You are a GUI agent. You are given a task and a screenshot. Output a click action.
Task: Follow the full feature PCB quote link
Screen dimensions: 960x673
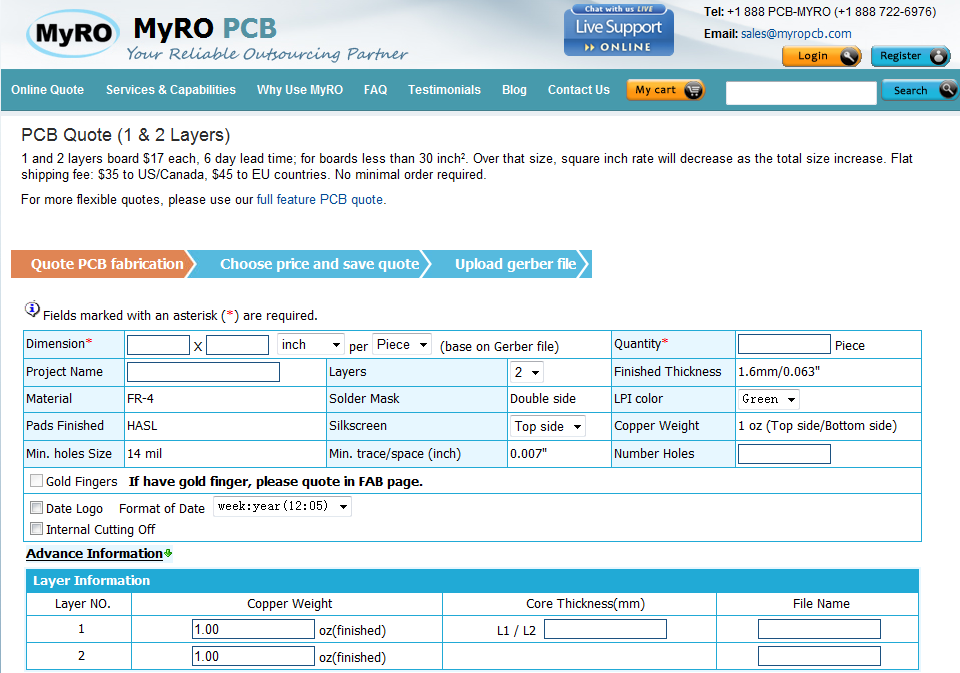click(x=320, y=200)
